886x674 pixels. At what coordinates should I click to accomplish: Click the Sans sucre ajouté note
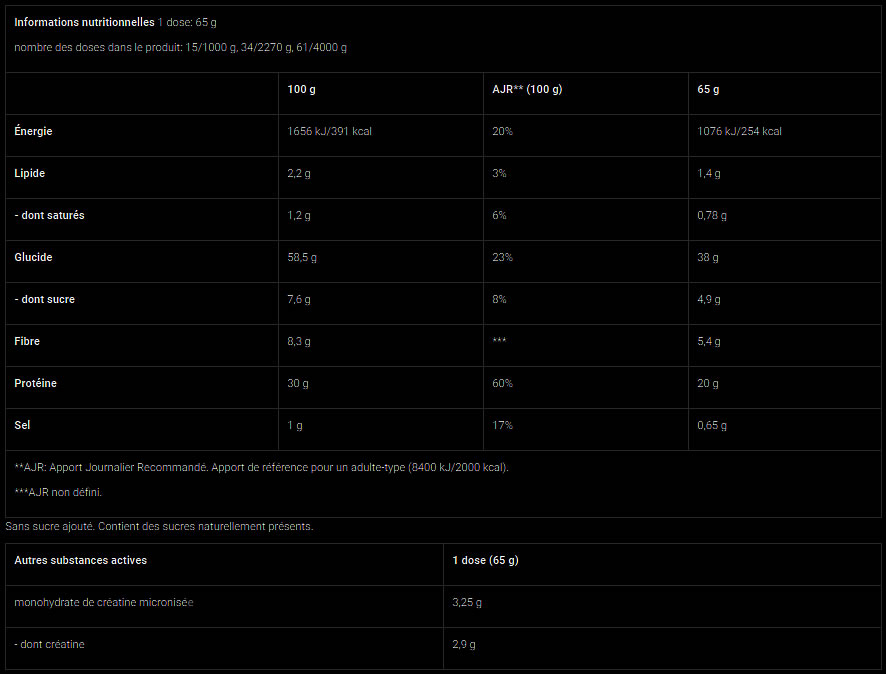tap(159, 526)
